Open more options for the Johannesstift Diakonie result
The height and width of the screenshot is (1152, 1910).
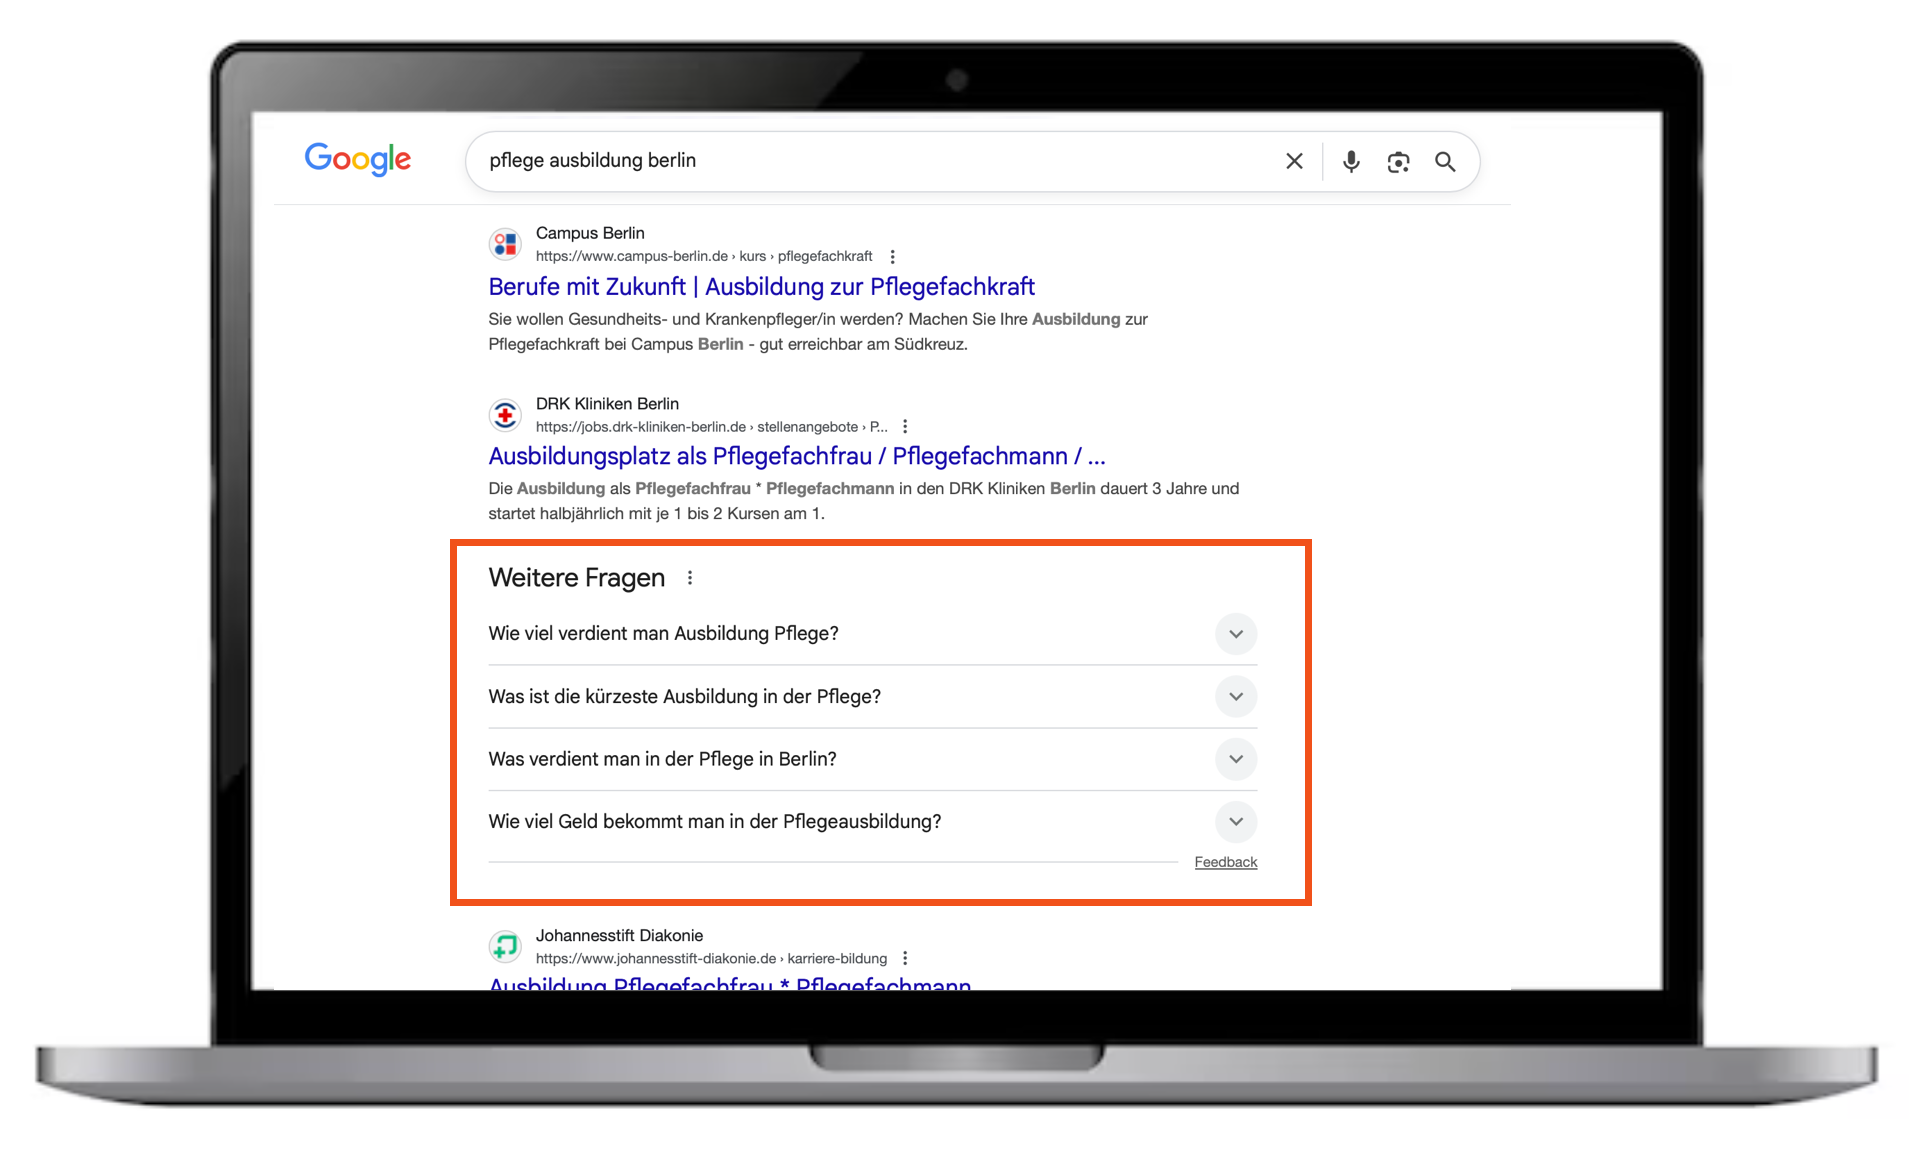click(x=904, y=959)
